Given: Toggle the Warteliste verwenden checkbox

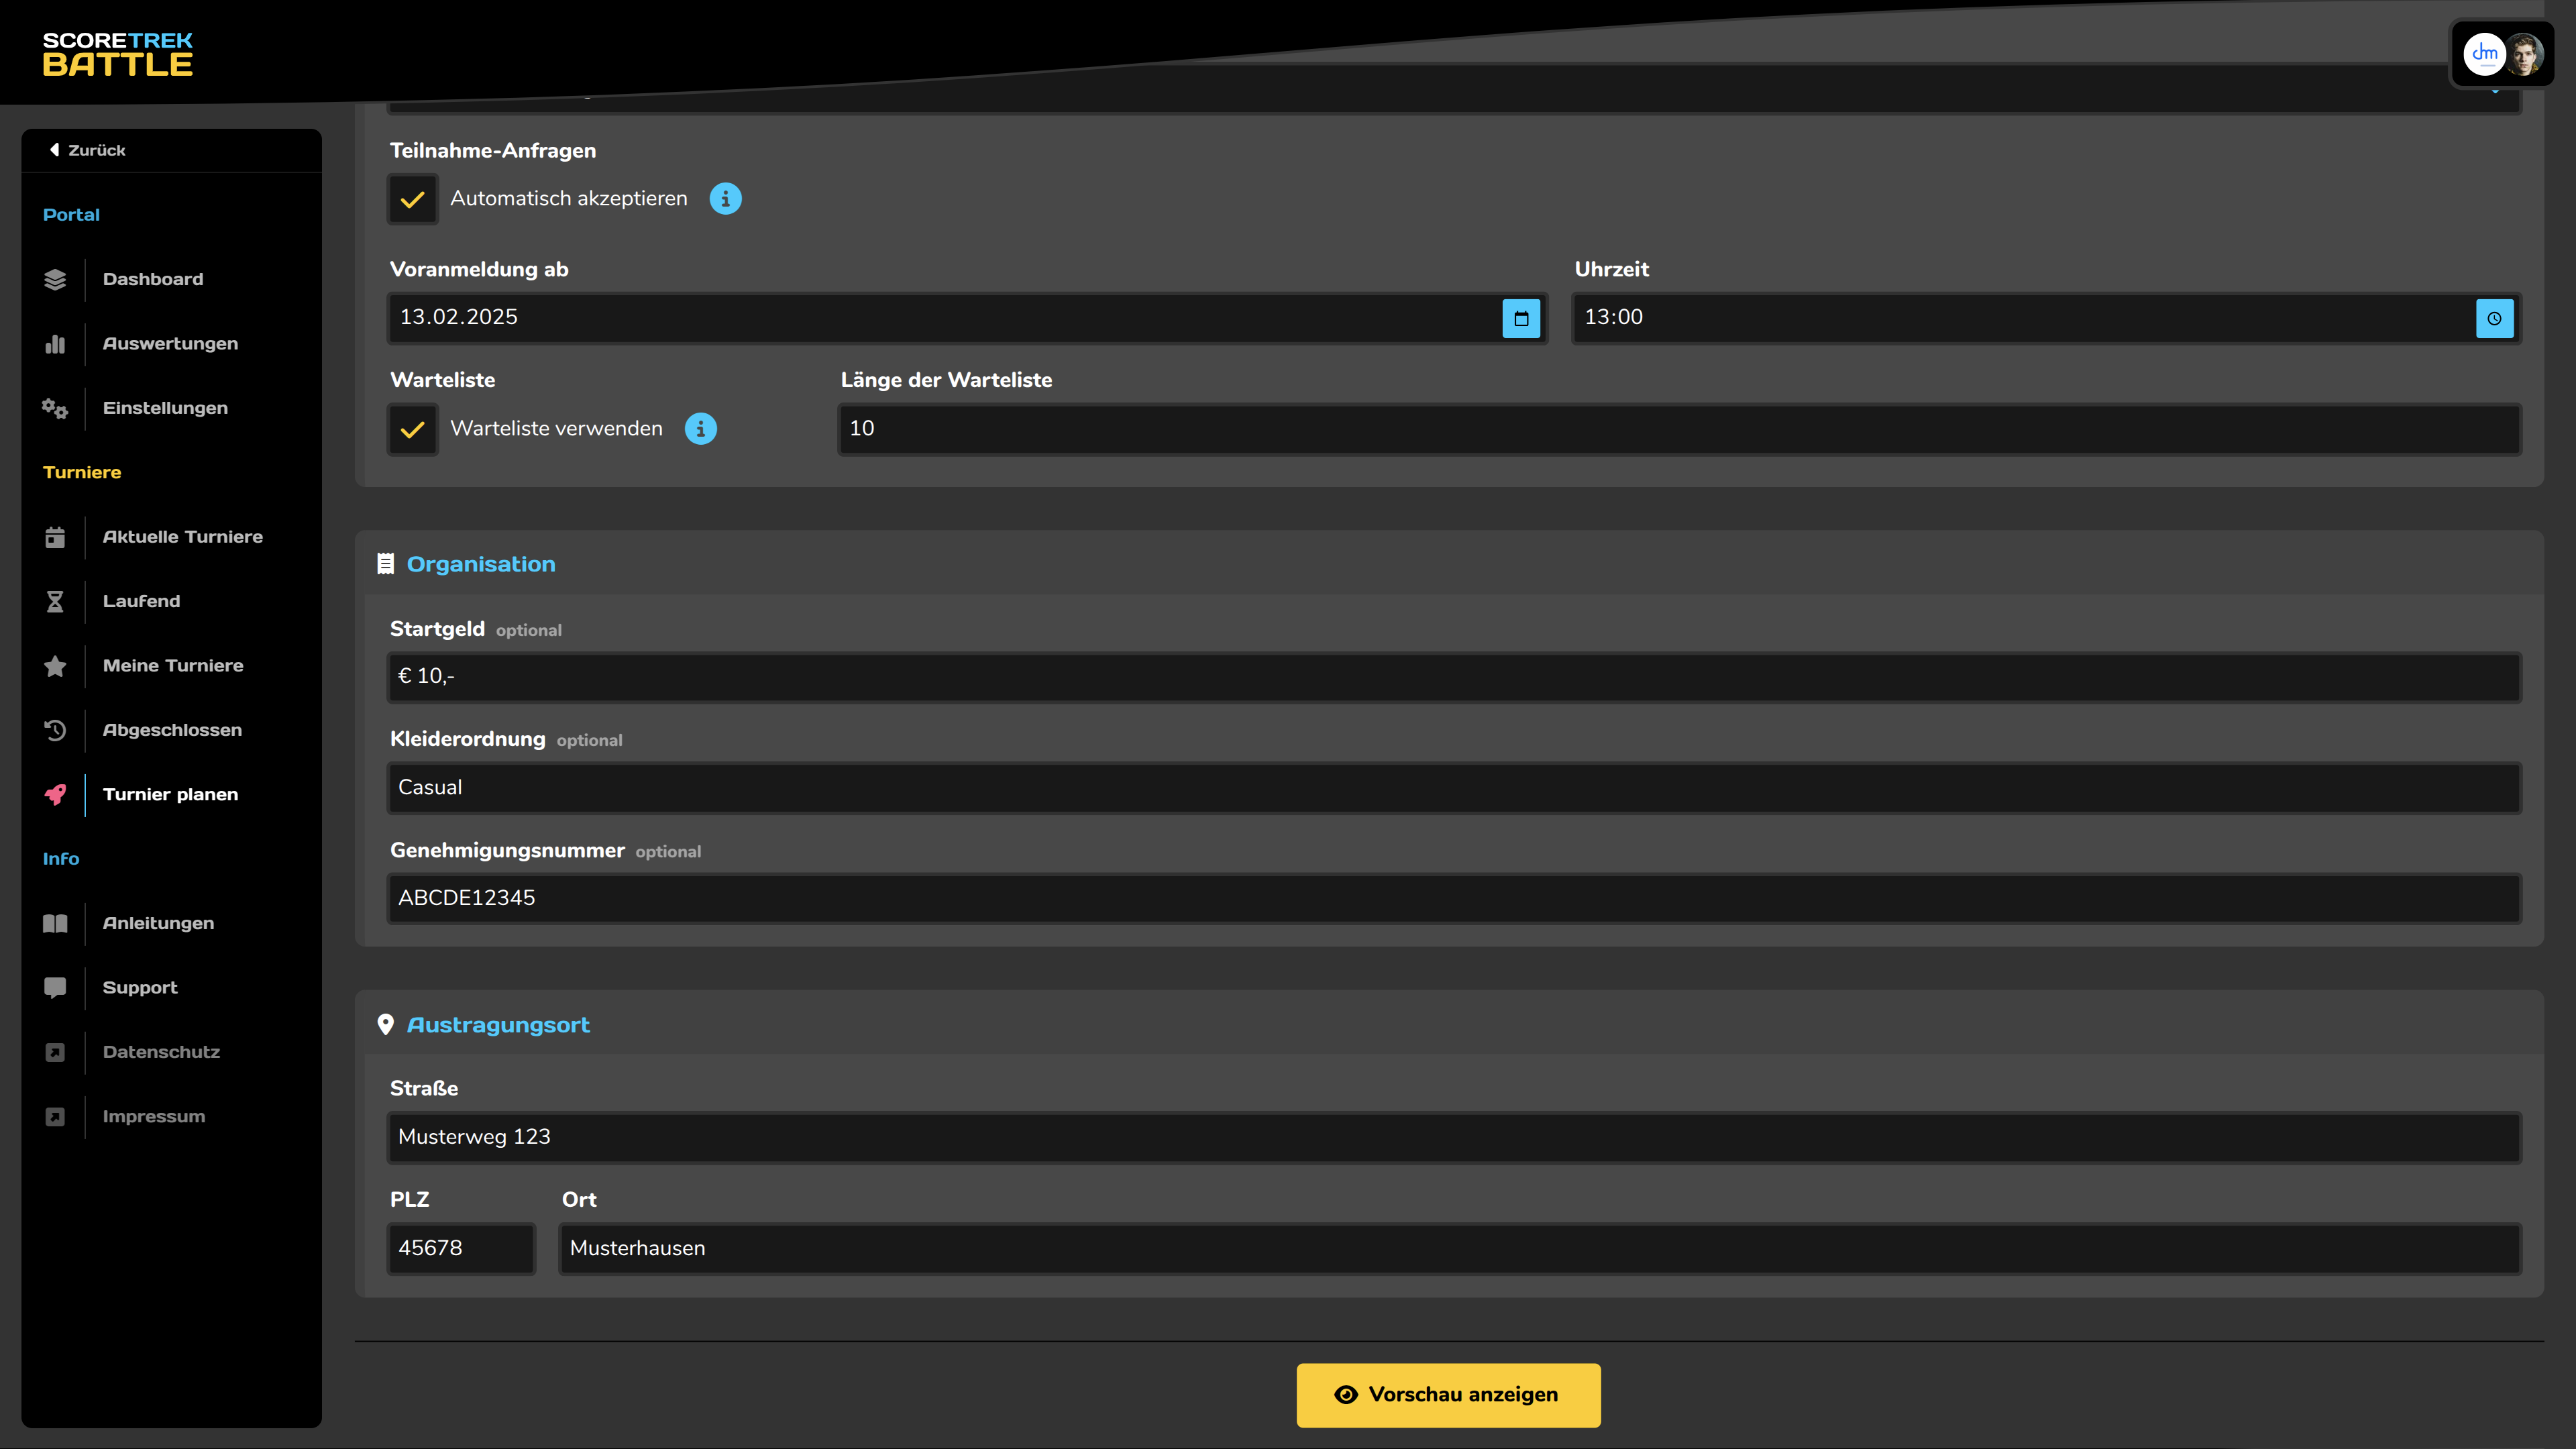Looking at the screenshot, I should pos(413,430).
